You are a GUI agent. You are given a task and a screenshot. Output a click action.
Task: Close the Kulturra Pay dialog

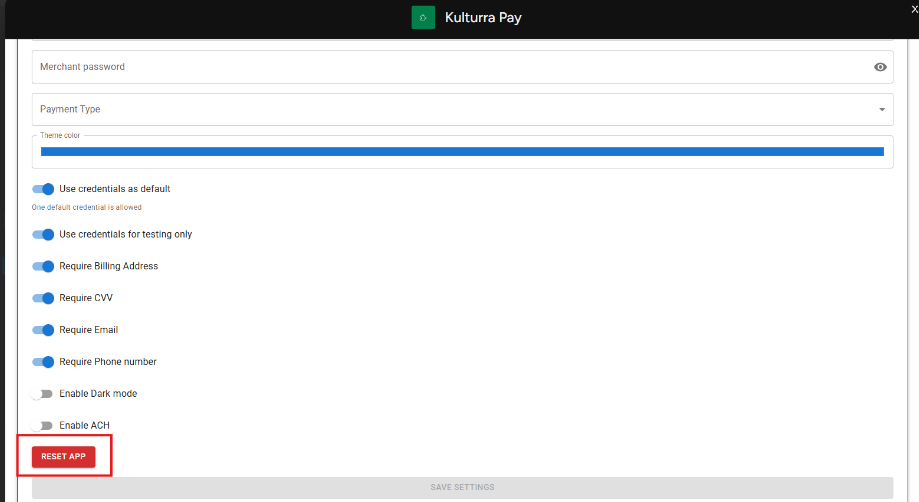click(x=914, y=9)
